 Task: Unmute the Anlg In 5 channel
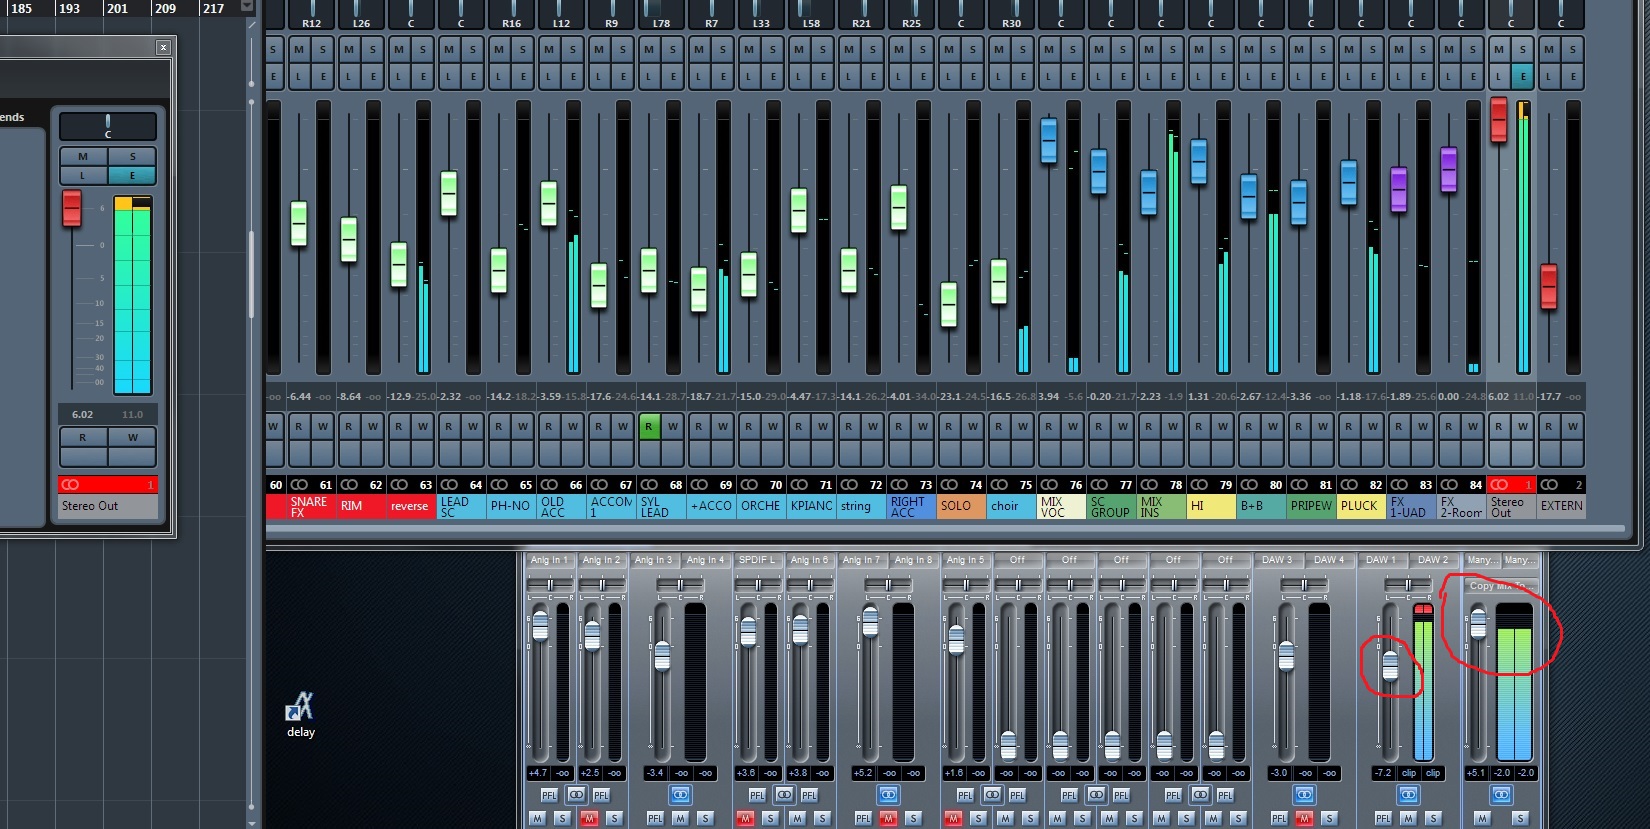pyautogui.click(x=953, y=818)
